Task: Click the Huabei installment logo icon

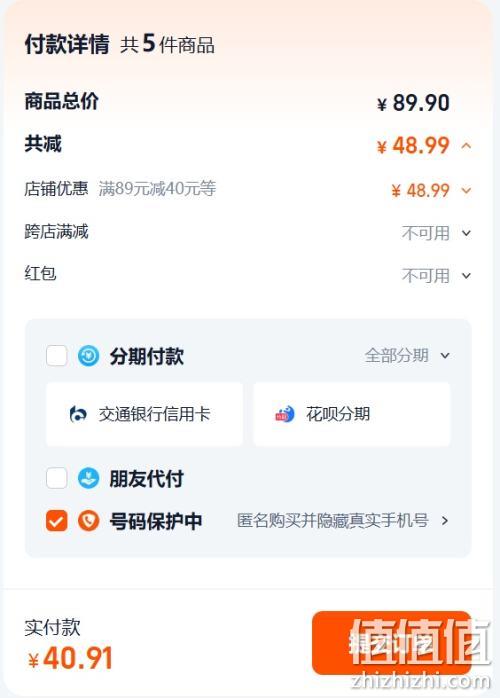Action: [285, 414]
